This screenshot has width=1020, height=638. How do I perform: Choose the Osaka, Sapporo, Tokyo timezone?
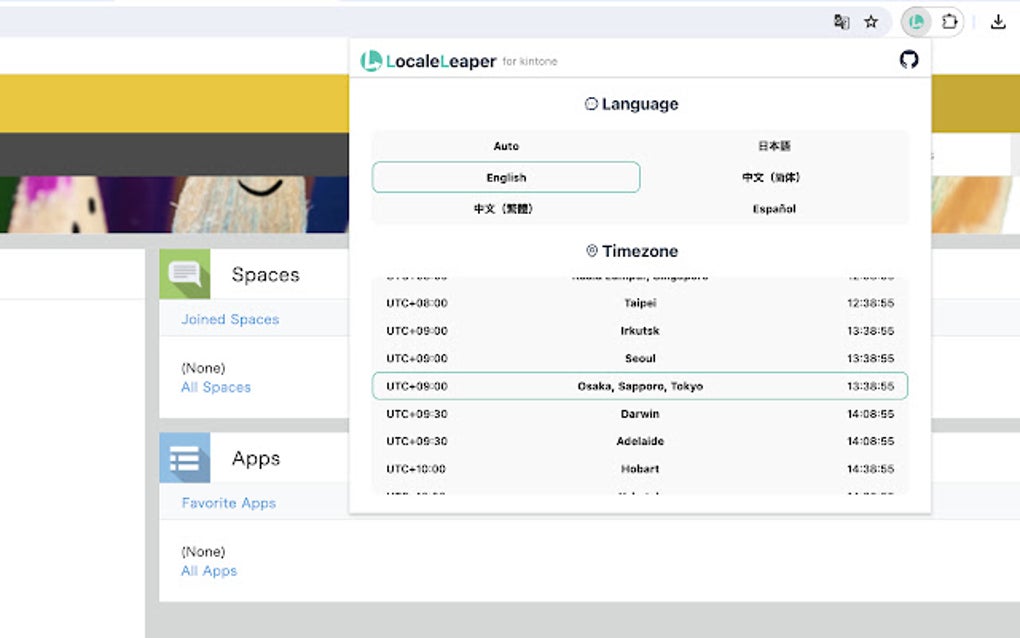[x=640, y=386]
